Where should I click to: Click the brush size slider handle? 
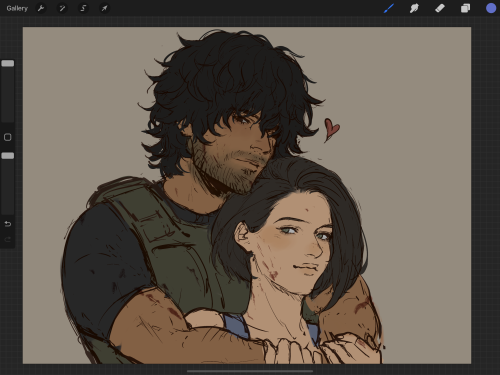(8, 63)
